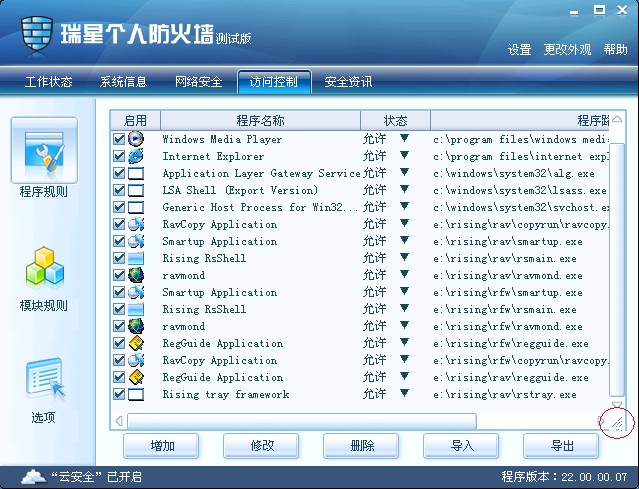Viewport: 639px width, 489px height.
Task: Click the horizontal scrollbar thumb
Action: [302, 421]
